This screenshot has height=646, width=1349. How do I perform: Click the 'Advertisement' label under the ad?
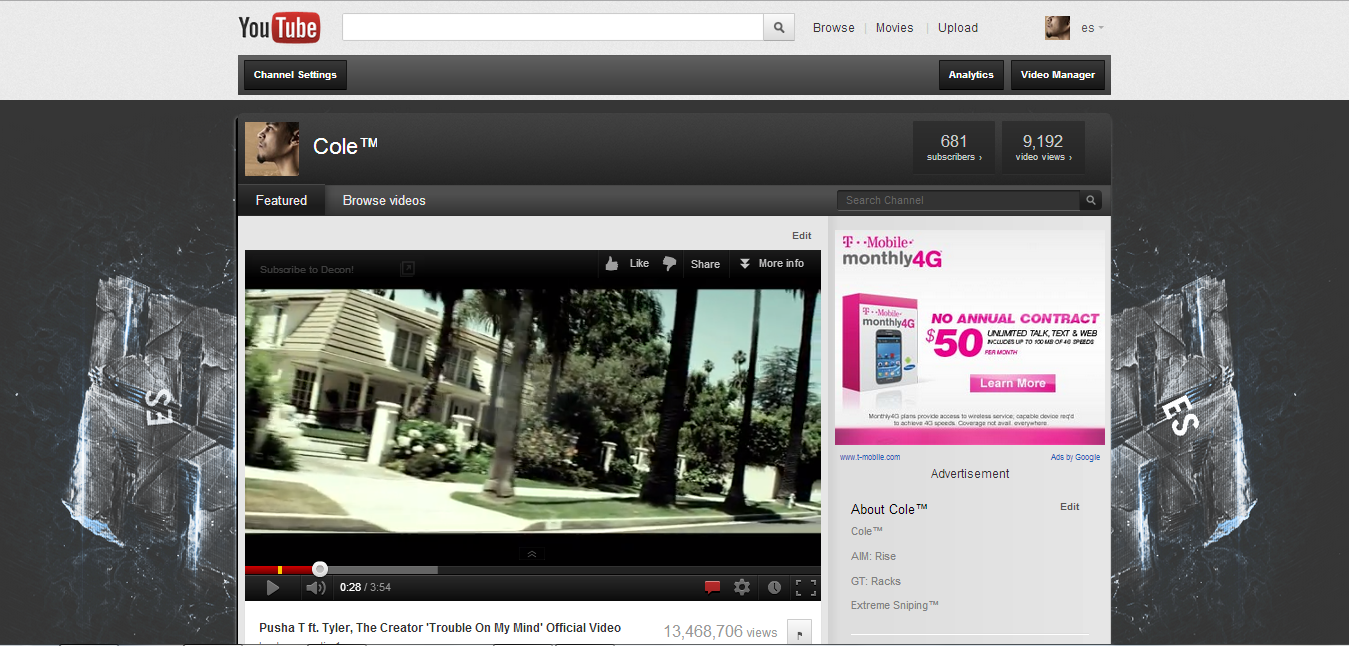click(x=970, y=474)
